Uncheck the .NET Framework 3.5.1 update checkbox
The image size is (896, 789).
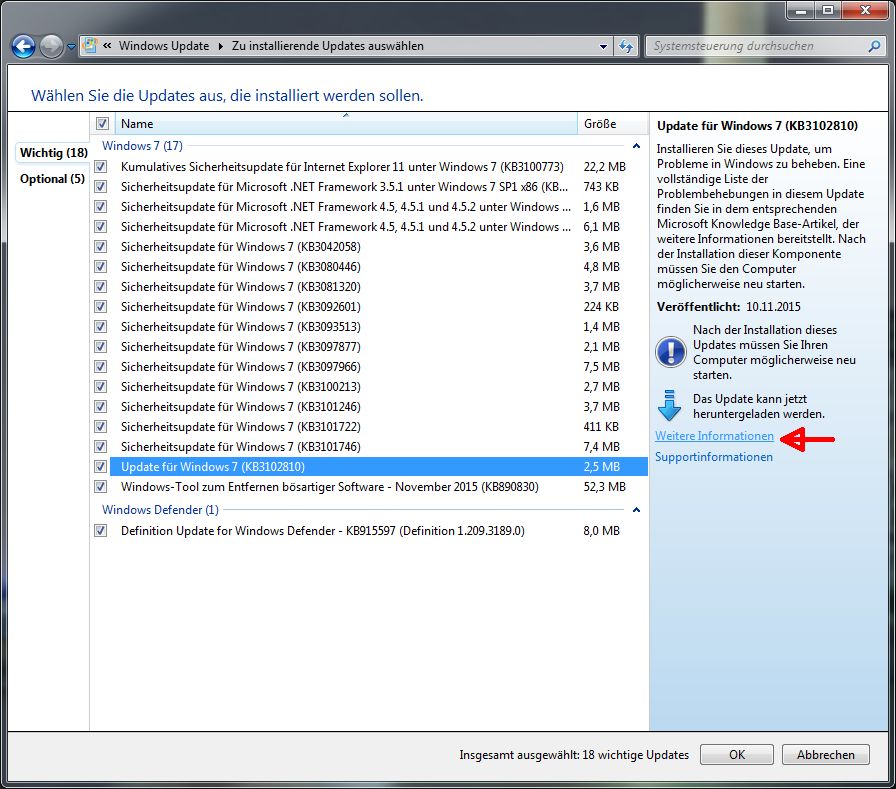tap(101, 186)
